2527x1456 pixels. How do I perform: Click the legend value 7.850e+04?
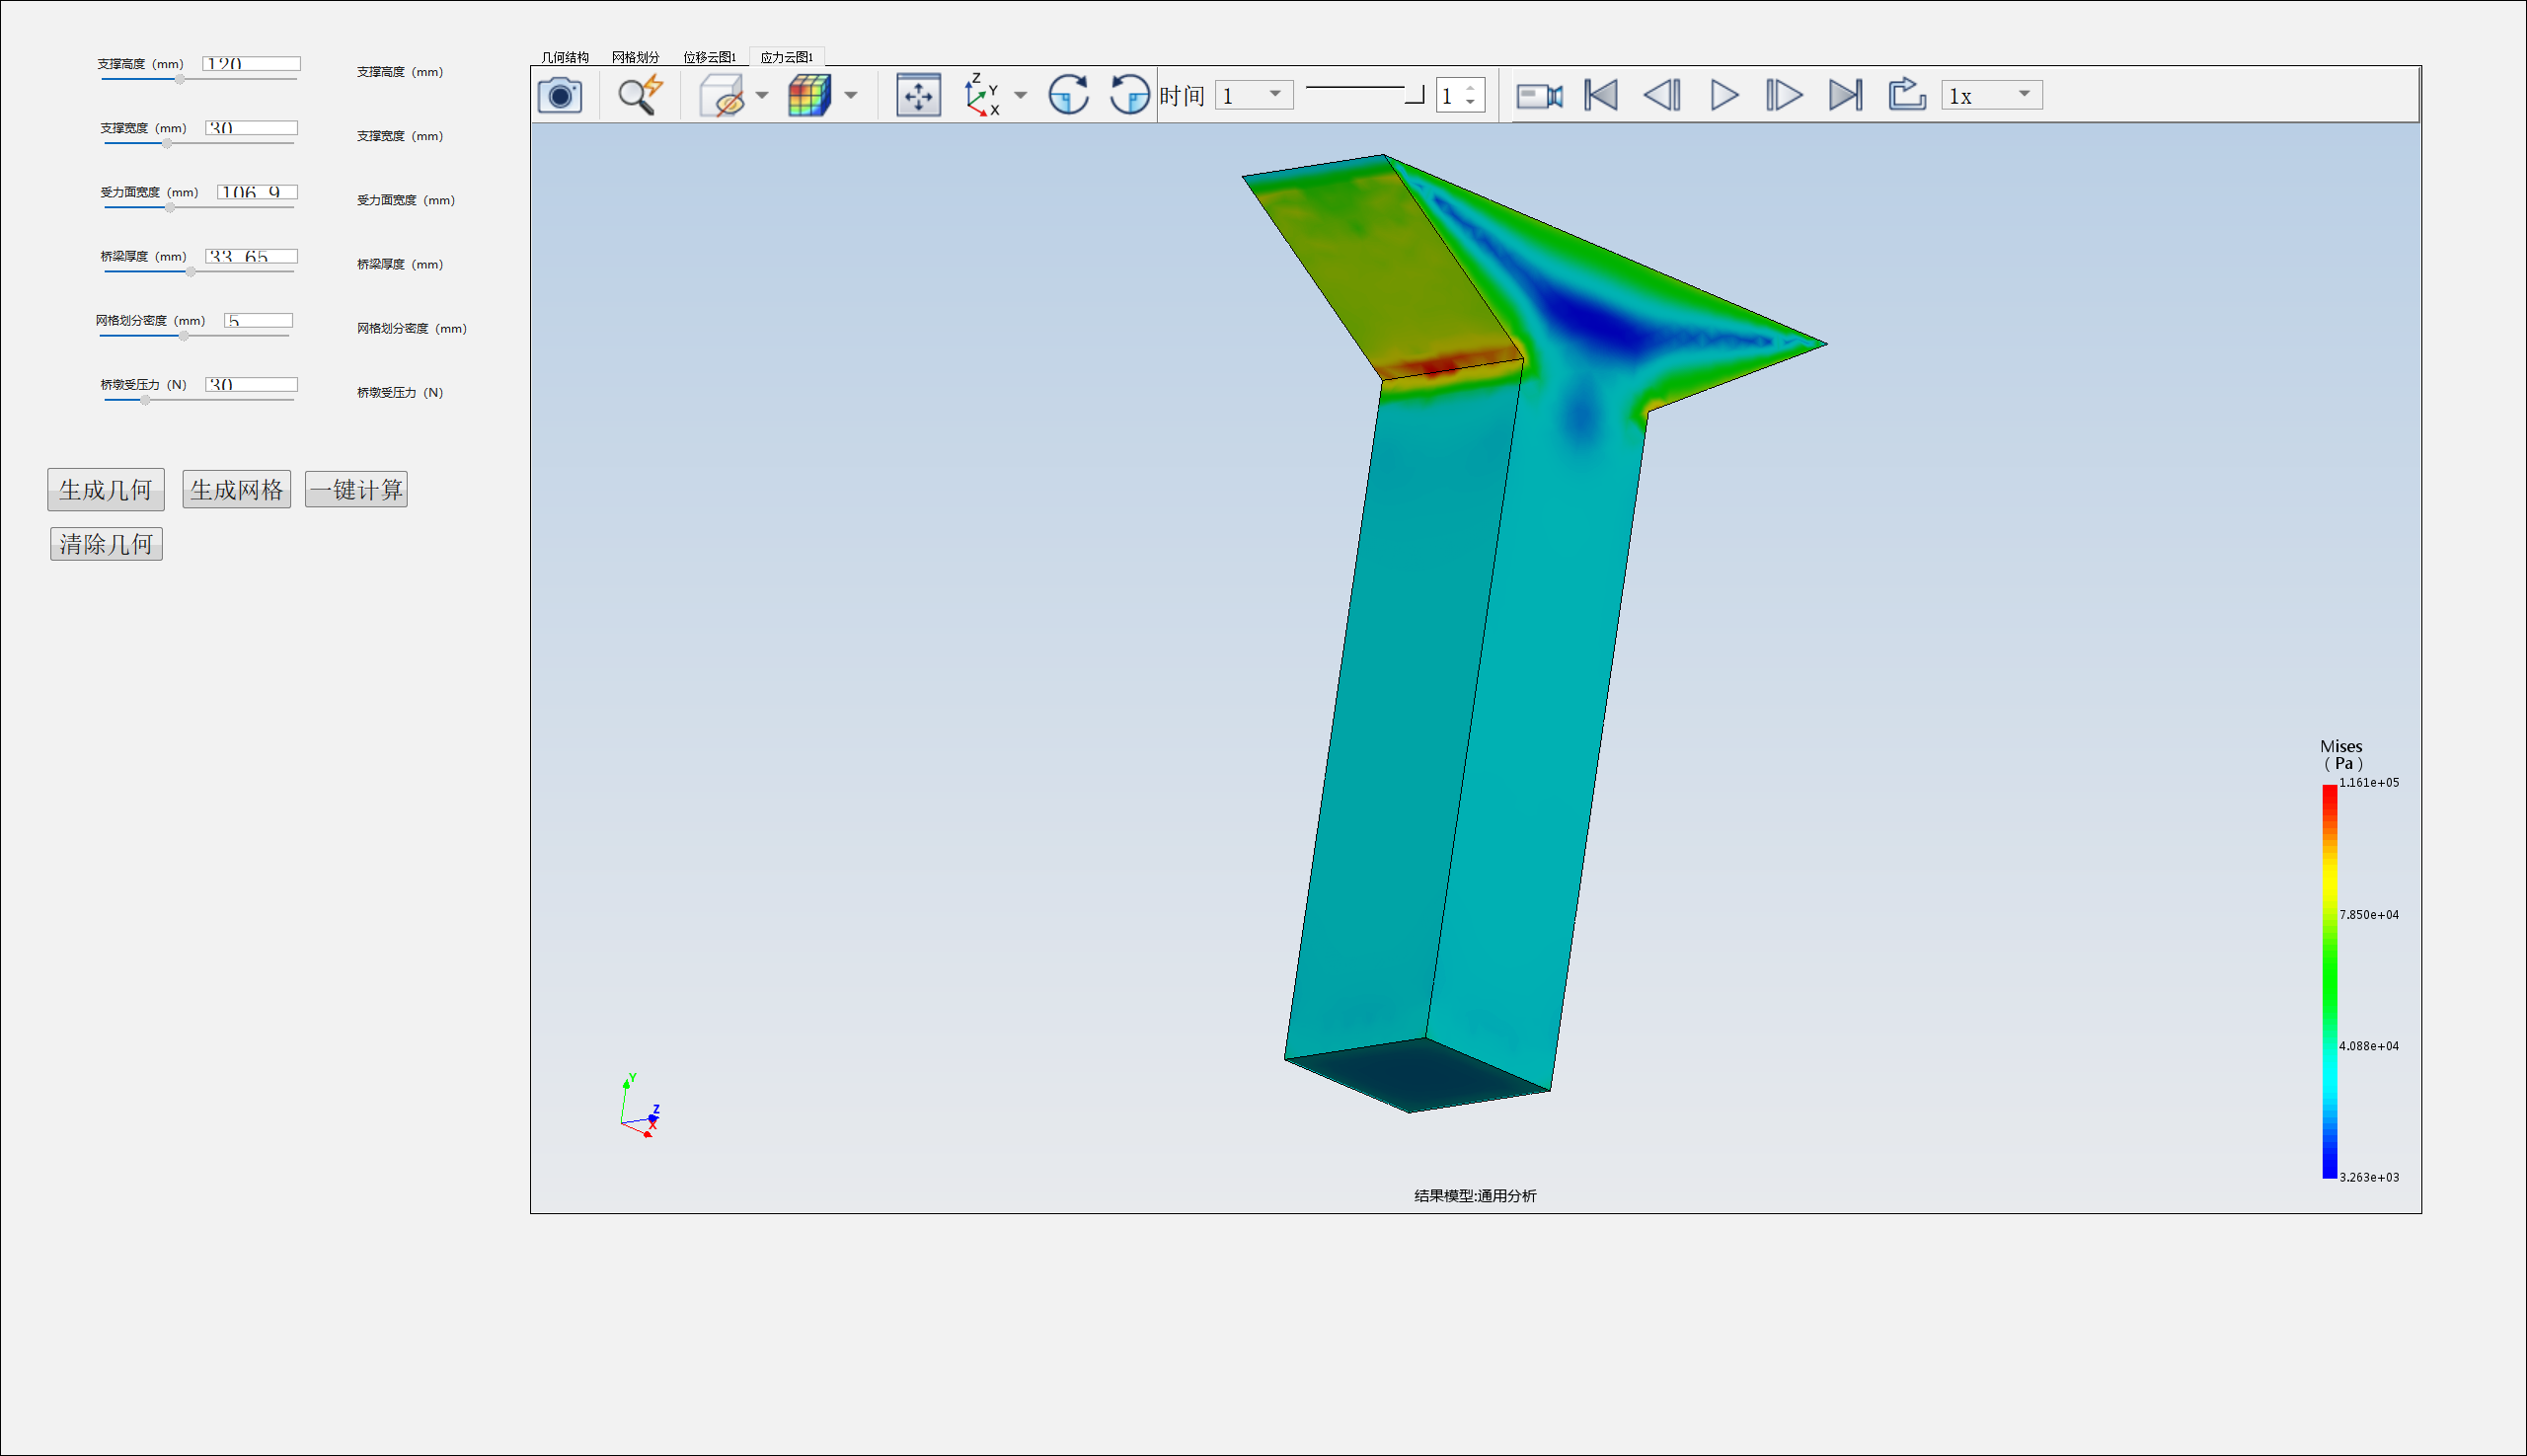pos(2368,914)
